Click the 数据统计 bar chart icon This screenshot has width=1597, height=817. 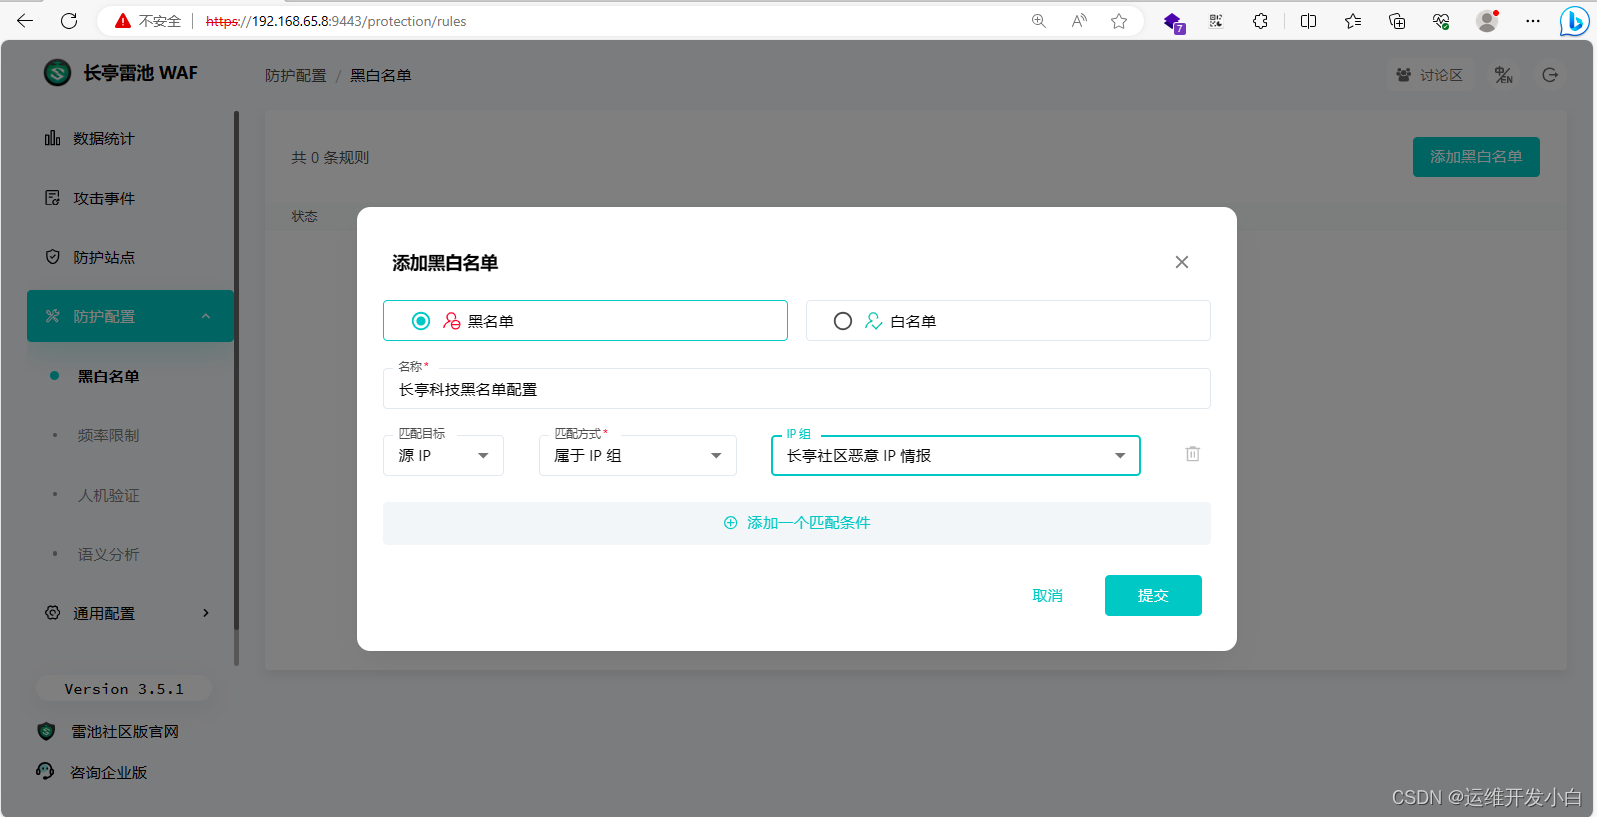(52, 138)
